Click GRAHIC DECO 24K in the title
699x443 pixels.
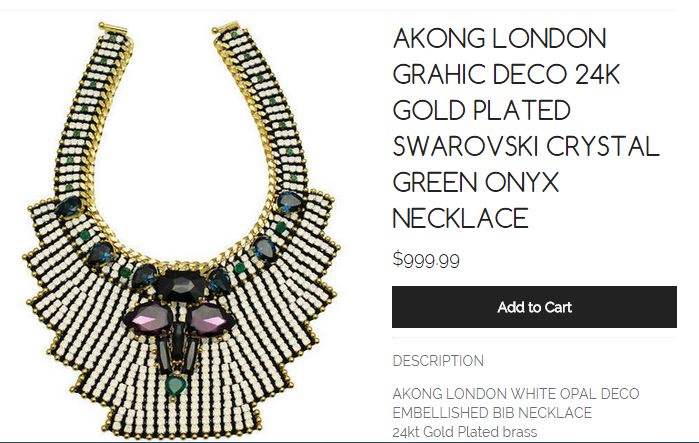506,74
